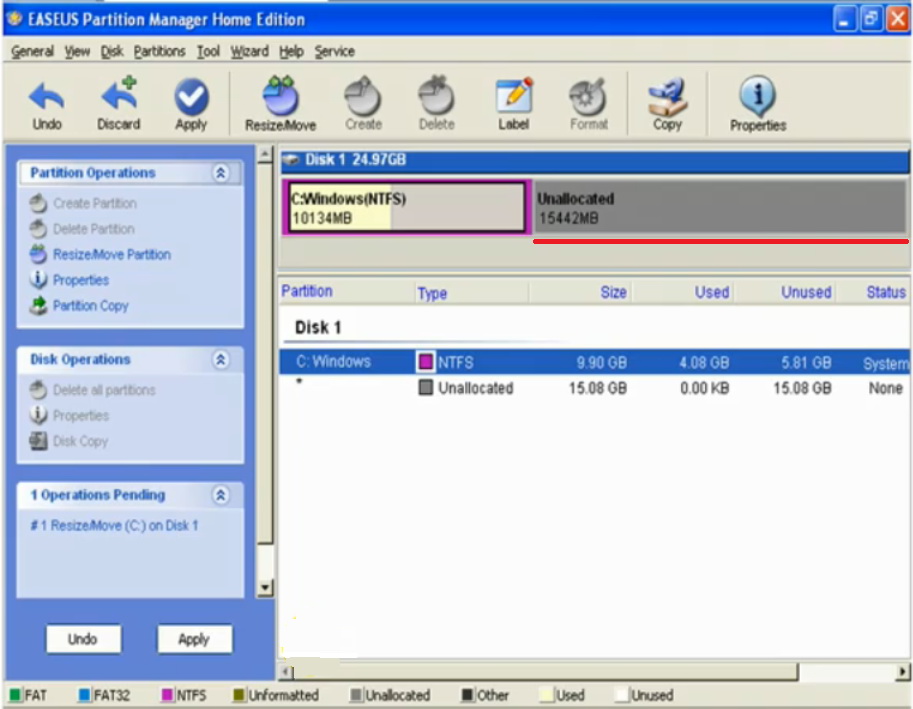Open the View menu
Image resolution: width=913 pixels, height=709 pixels.
(x=77, y=51)
